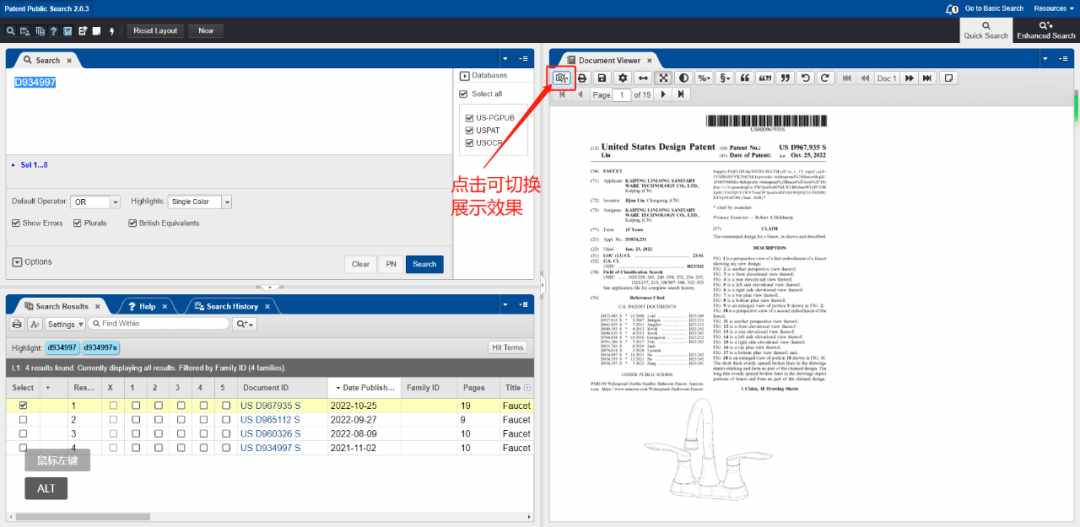This screenshot has width=1080, height=527.
Task: Toggle the Show Errors checkbox
Action: [x=16, y=223]
